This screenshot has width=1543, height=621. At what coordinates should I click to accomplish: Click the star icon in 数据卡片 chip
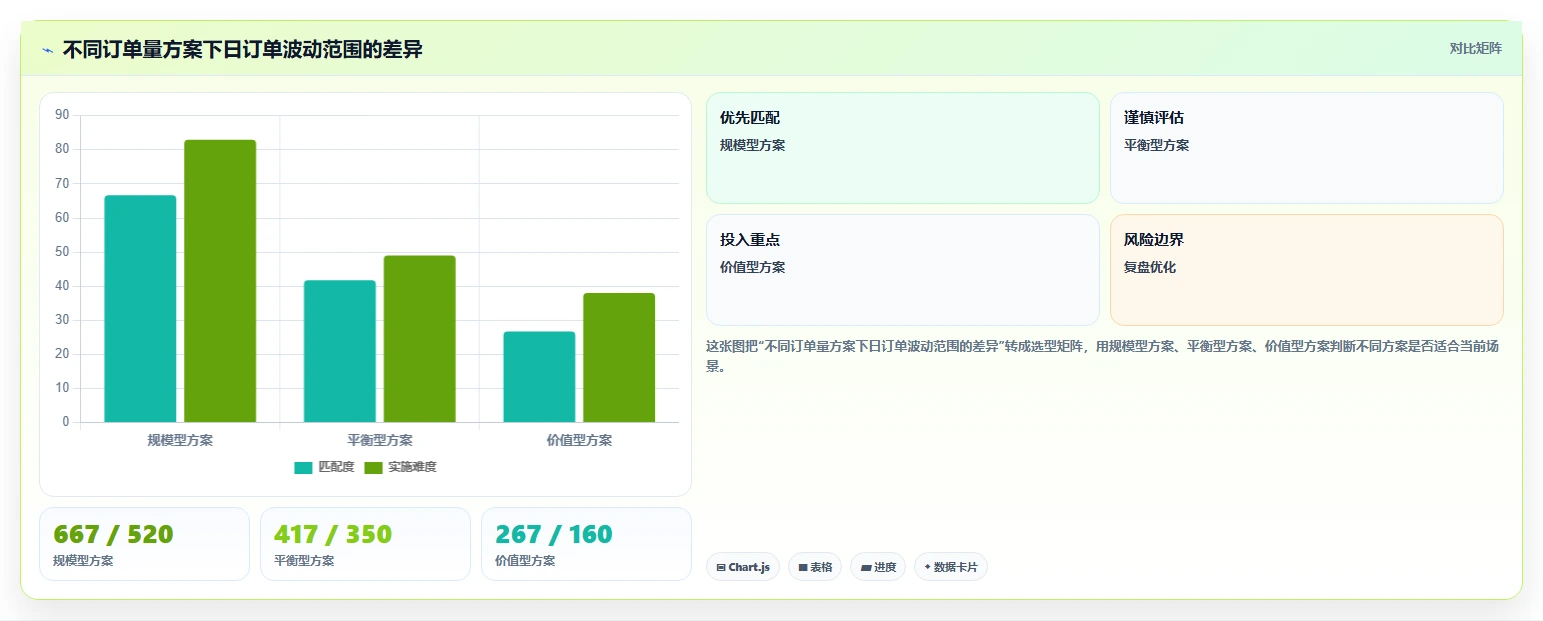928,567
